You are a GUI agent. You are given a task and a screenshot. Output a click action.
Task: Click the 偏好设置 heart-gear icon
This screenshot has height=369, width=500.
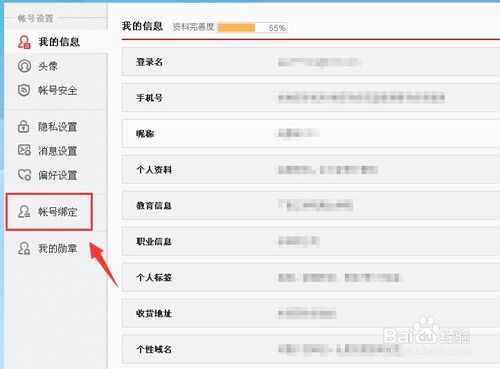coord(24,175)
